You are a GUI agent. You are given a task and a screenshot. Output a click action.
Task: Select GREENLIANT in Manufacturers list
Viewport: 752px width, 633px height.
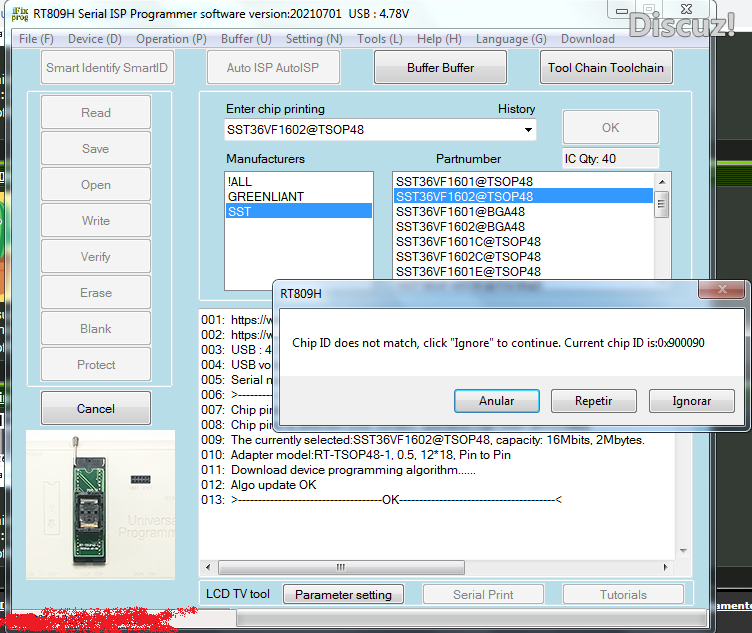(x=266, y=197)
